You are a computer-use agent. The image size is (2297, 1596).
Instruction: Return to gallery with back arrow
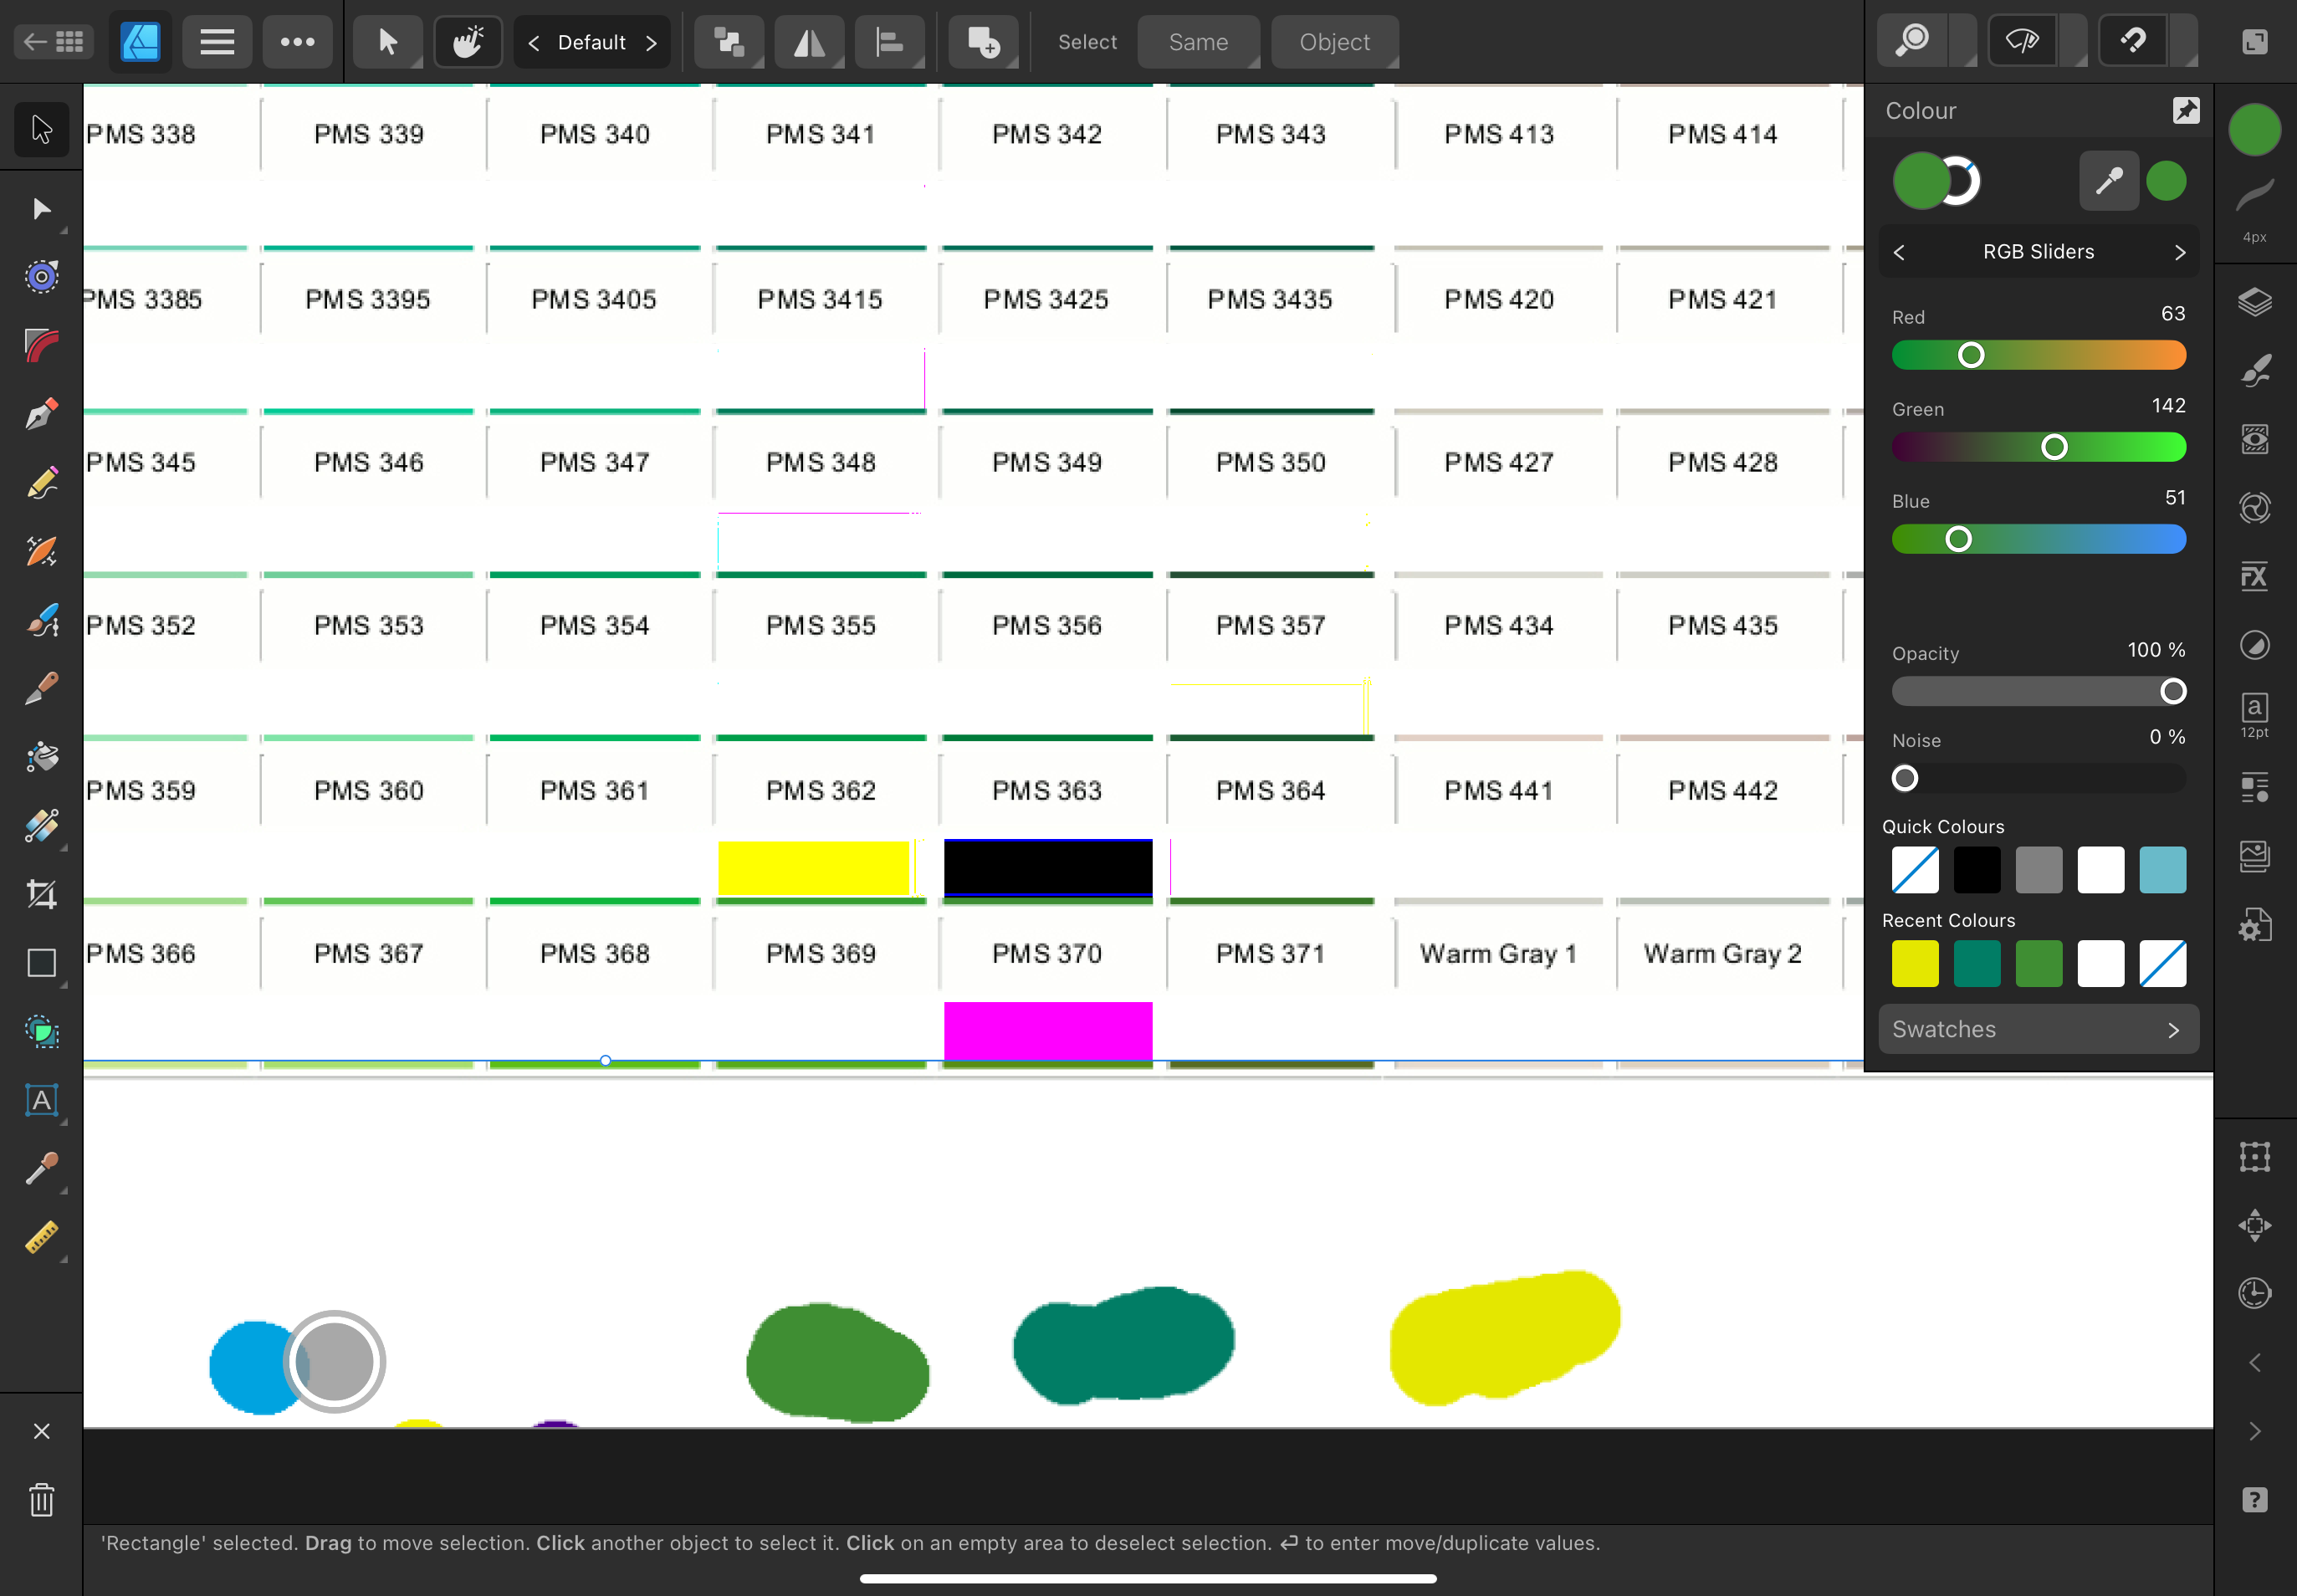tap(54, 41)
